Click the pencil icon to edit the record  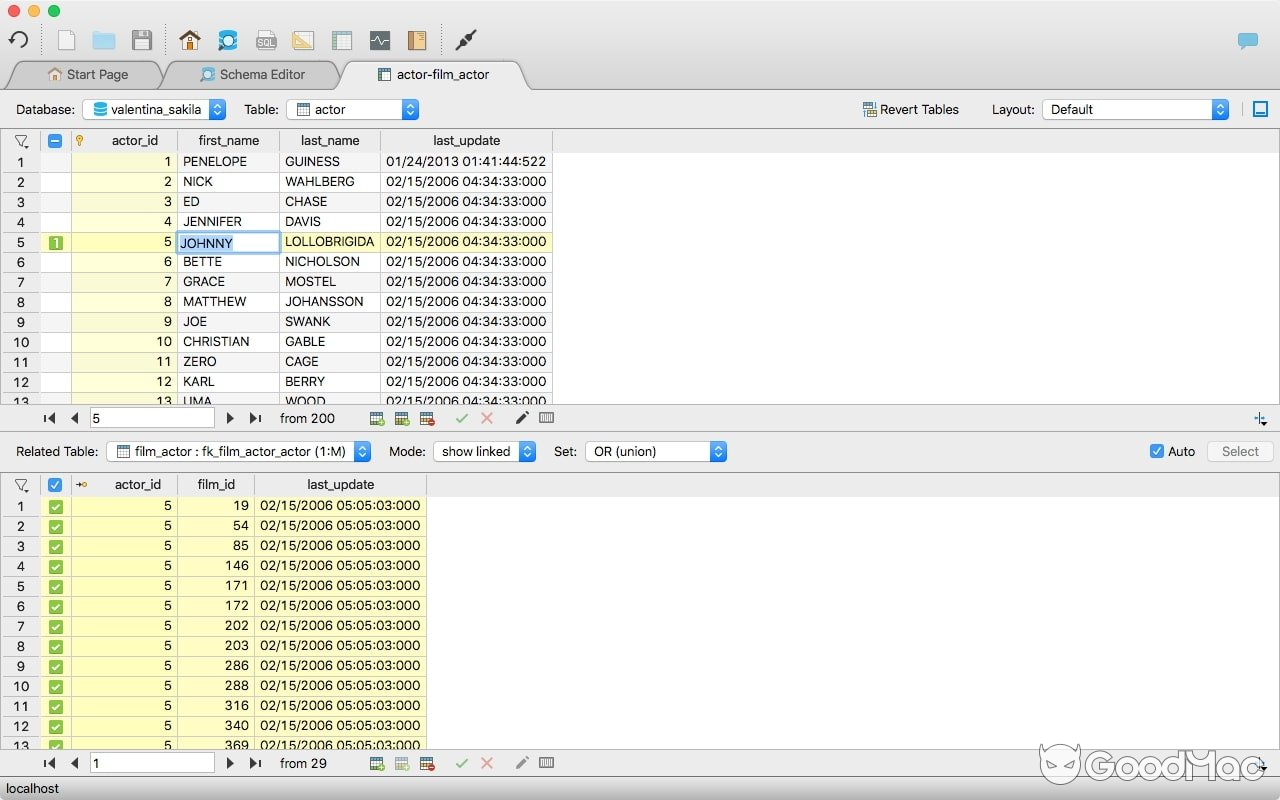click(x=521, y=417)
